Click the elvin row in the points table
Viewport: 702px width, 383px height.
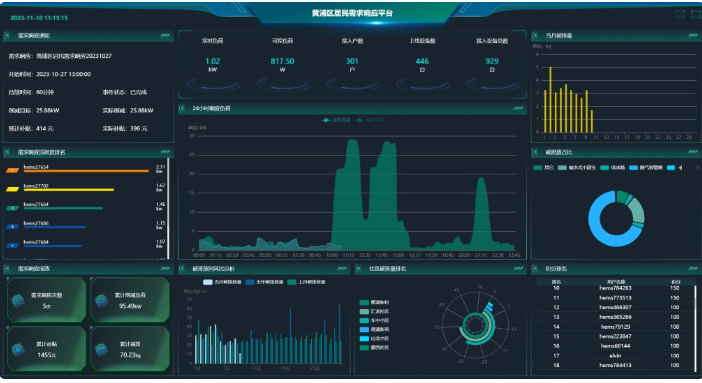615,356
